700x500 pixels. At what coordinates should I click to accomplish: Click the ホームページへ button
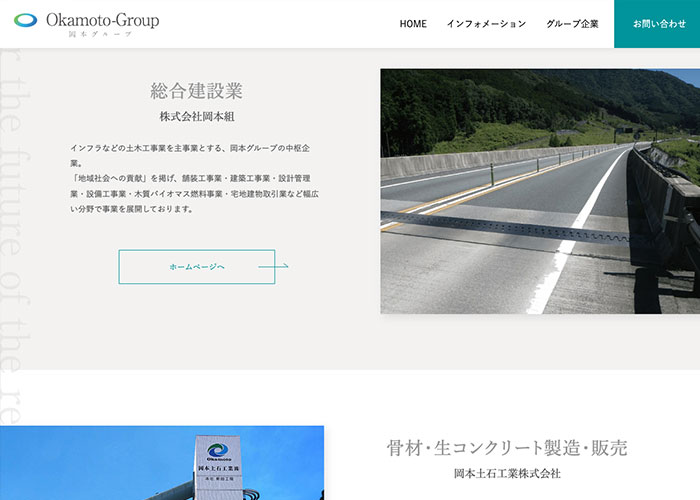(x=197, y=267)
